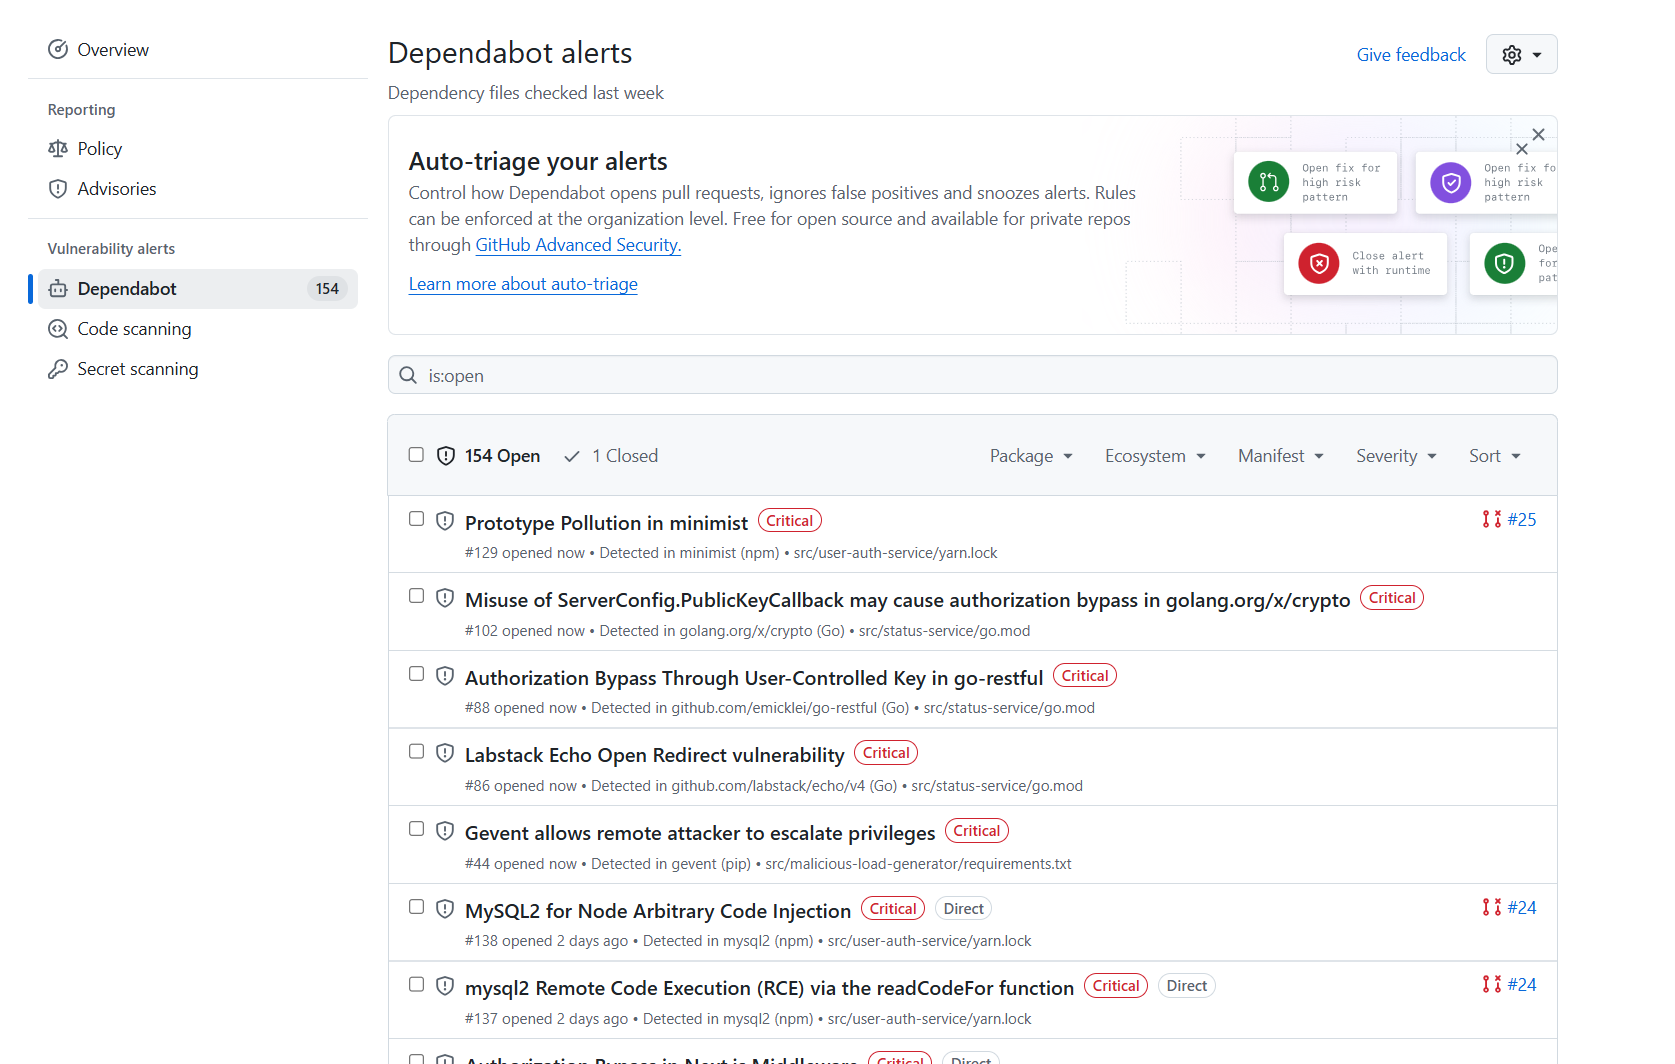Click shield icon beside Prototype Pollution alert
The image size is (1675, 1064).
click(x=445, y=520)
